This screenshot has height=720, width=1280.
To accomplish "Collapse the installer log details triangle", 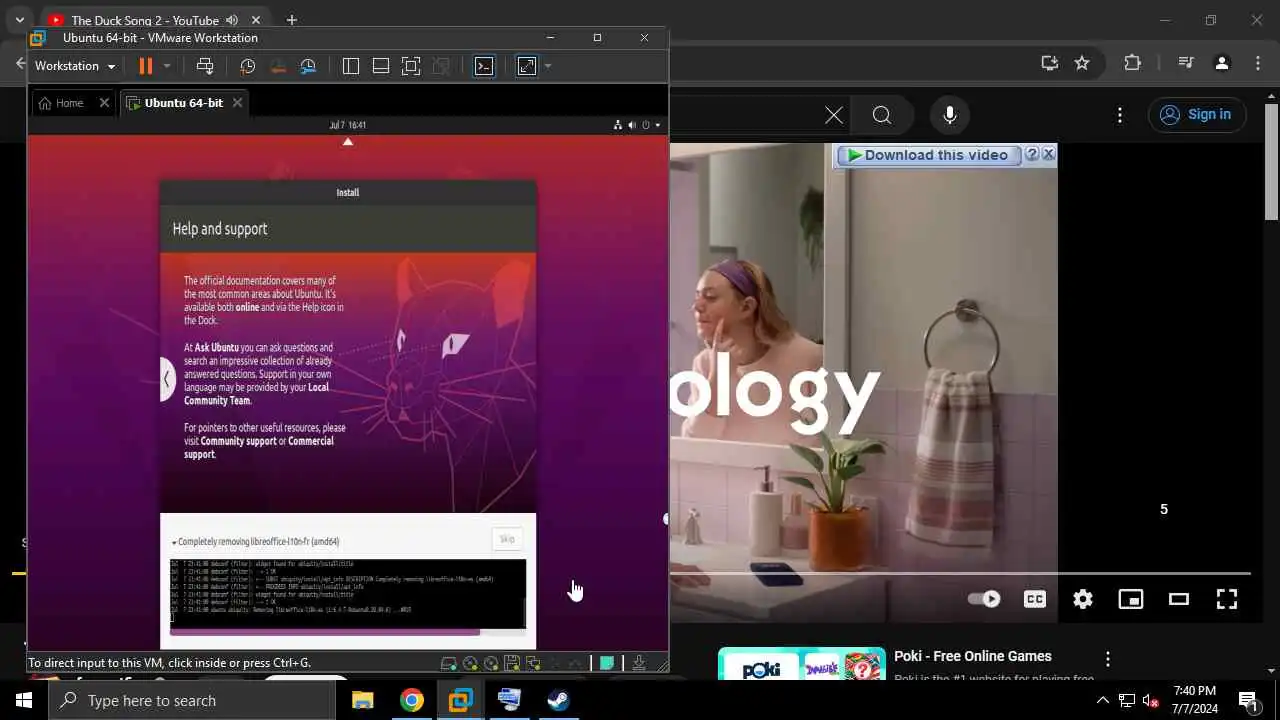I will (x=174, y=542).
